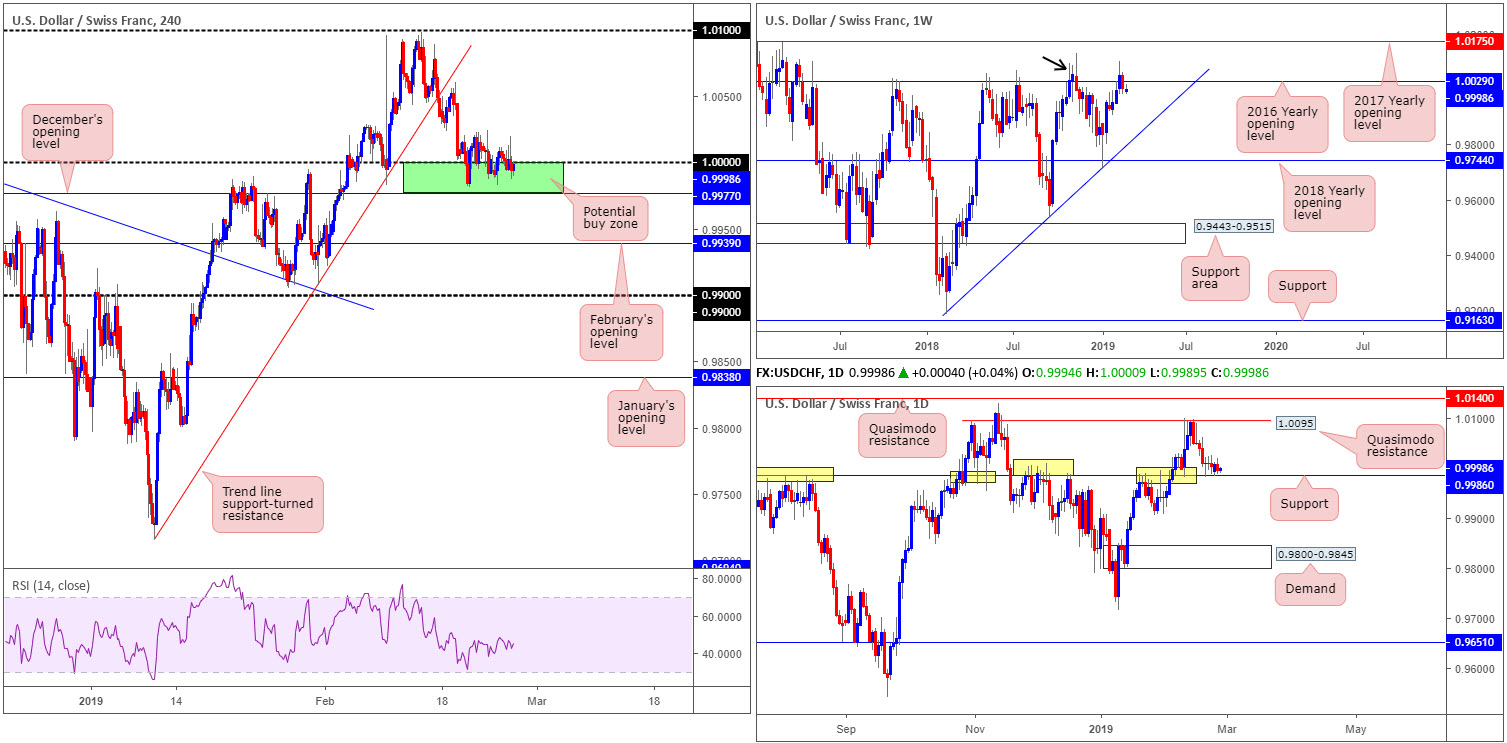
Task: Click the white support area box on weekly chart
Action: coord(970,233)
